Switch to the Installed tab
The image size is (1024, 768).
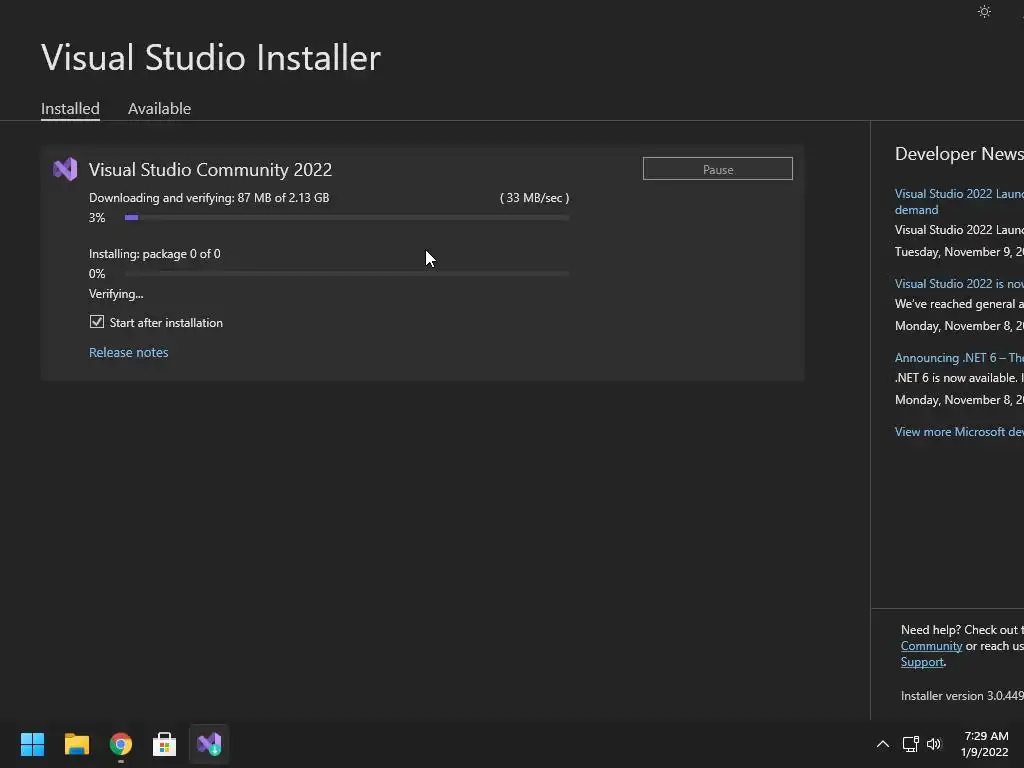[x=70, y=108]
